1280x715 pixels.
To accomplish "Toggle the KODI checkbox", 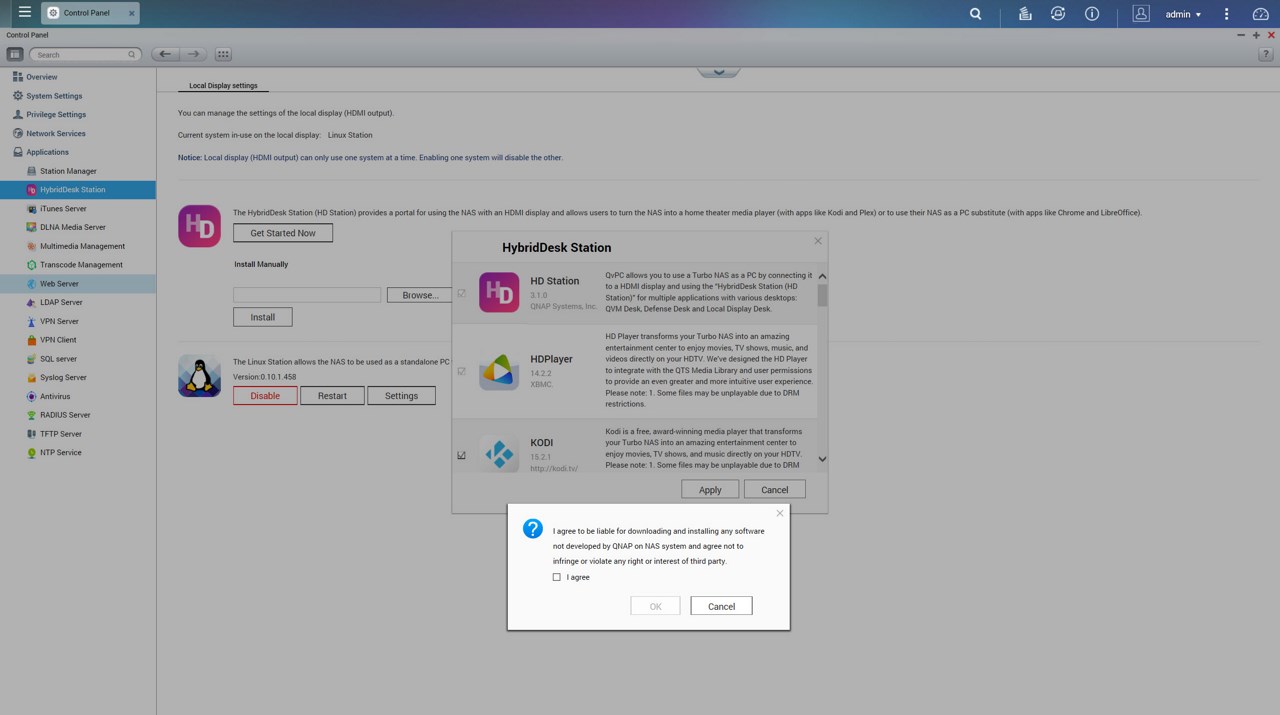I will pyautogui.click(x=462, y=455).
